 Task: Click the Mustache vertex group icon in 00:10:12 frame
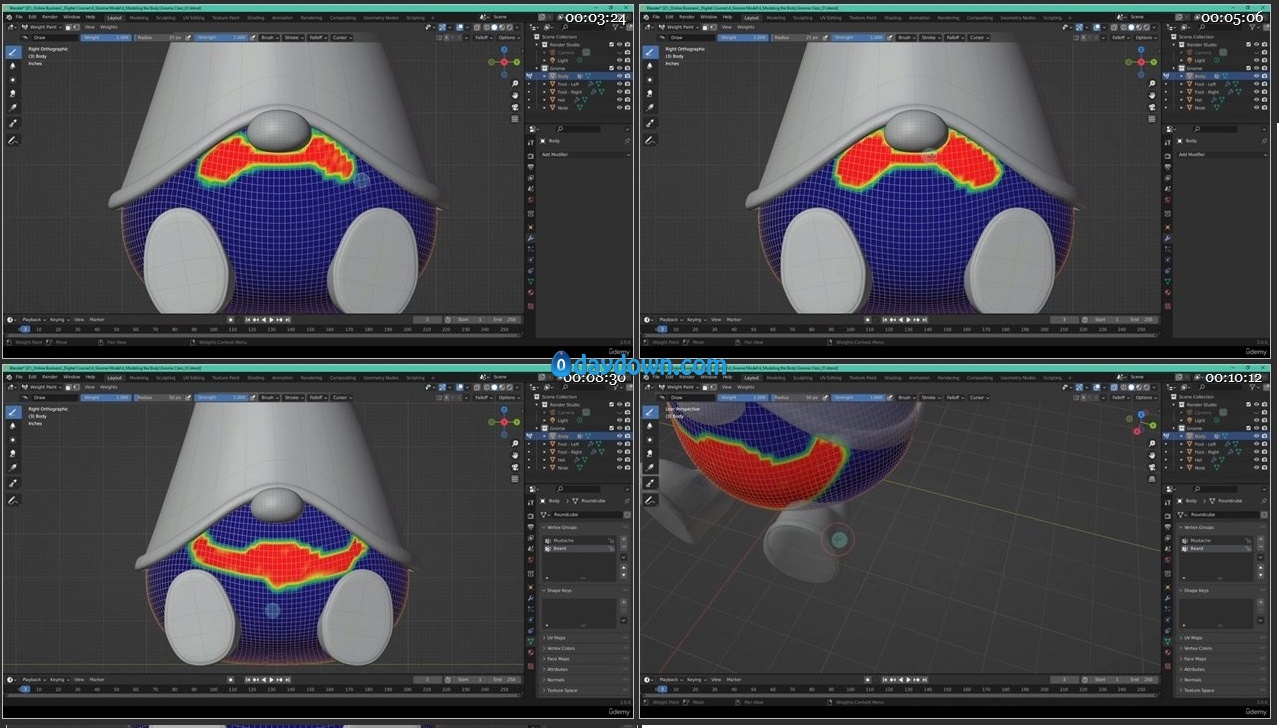tap(1185, 540)
